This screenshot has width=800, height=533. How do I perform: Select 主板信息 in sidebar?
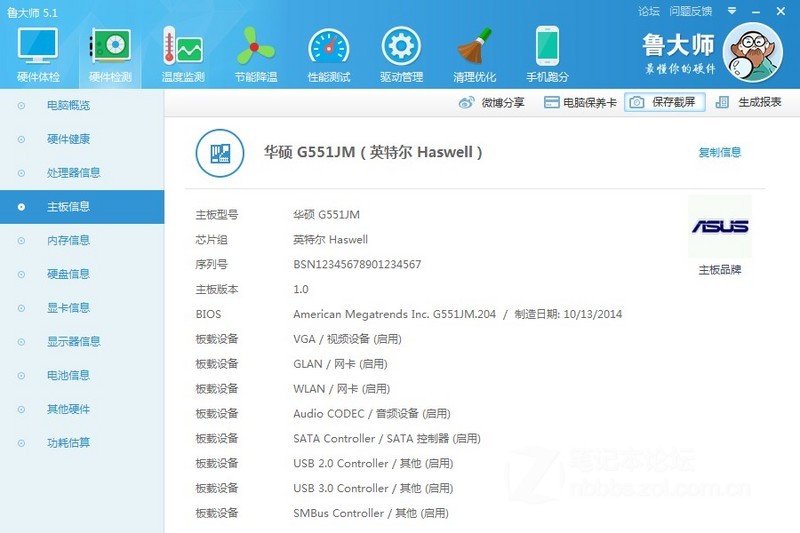click(82, 207)
